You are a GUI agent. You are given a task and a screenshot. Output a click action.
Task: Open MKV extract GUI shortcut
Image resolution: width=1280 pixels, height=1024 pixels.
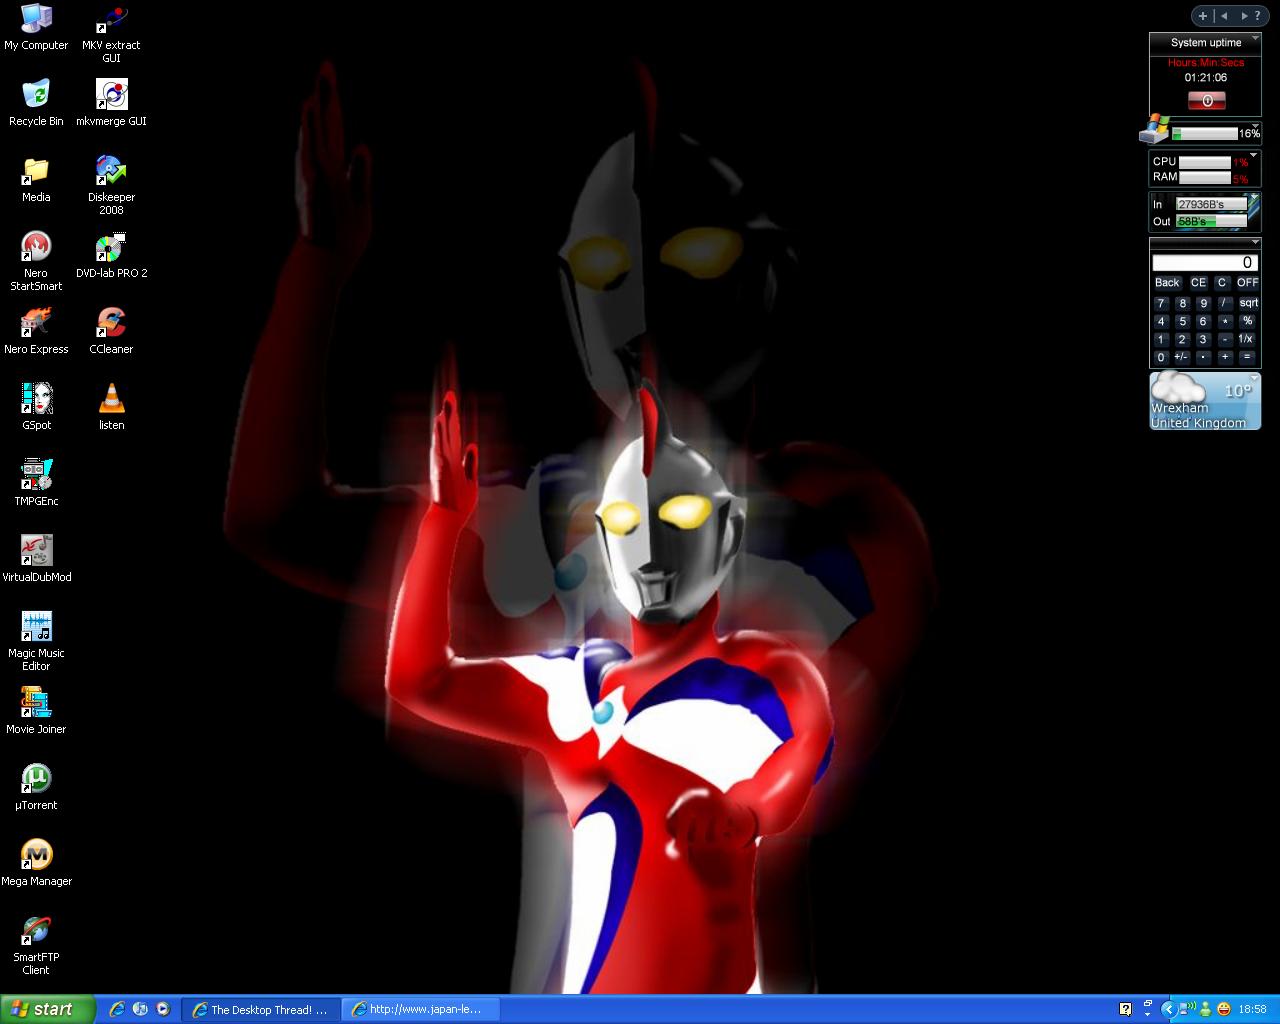(x=111, y=33)
